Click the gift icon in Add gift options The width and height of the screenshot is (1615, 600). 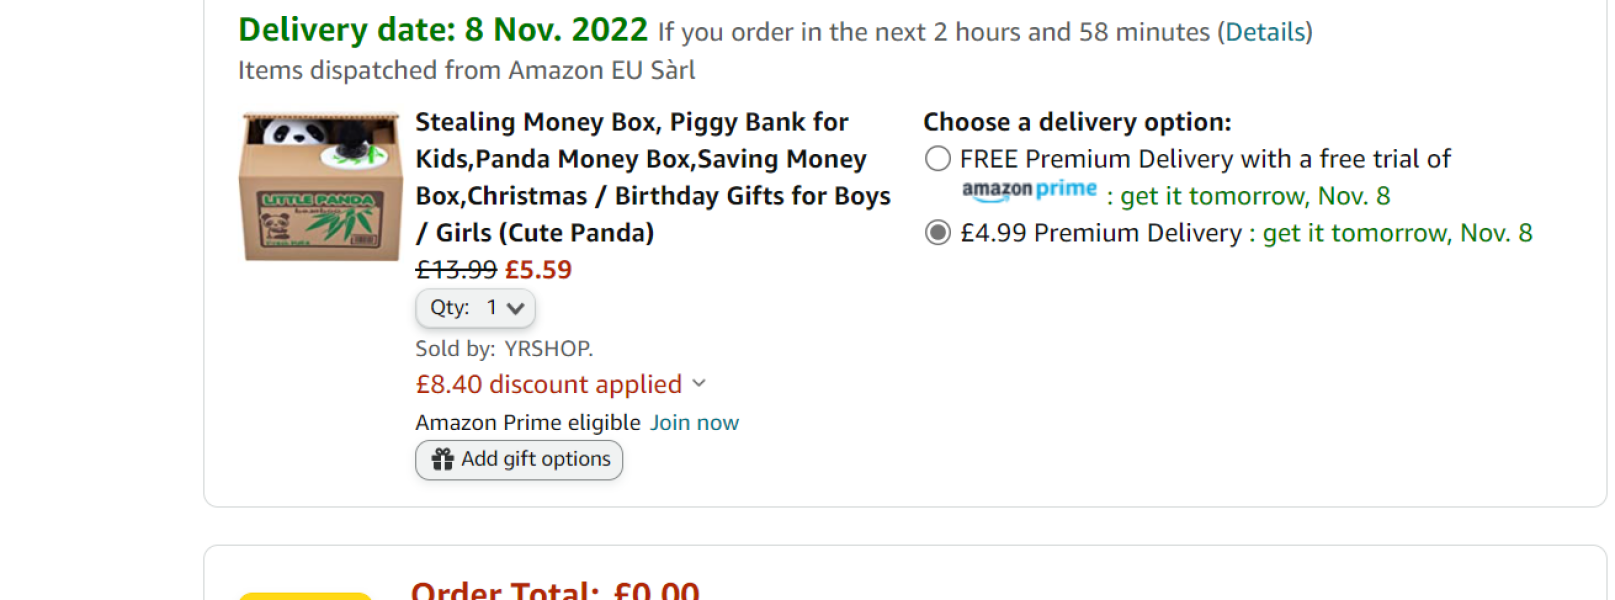pos(442,459)
